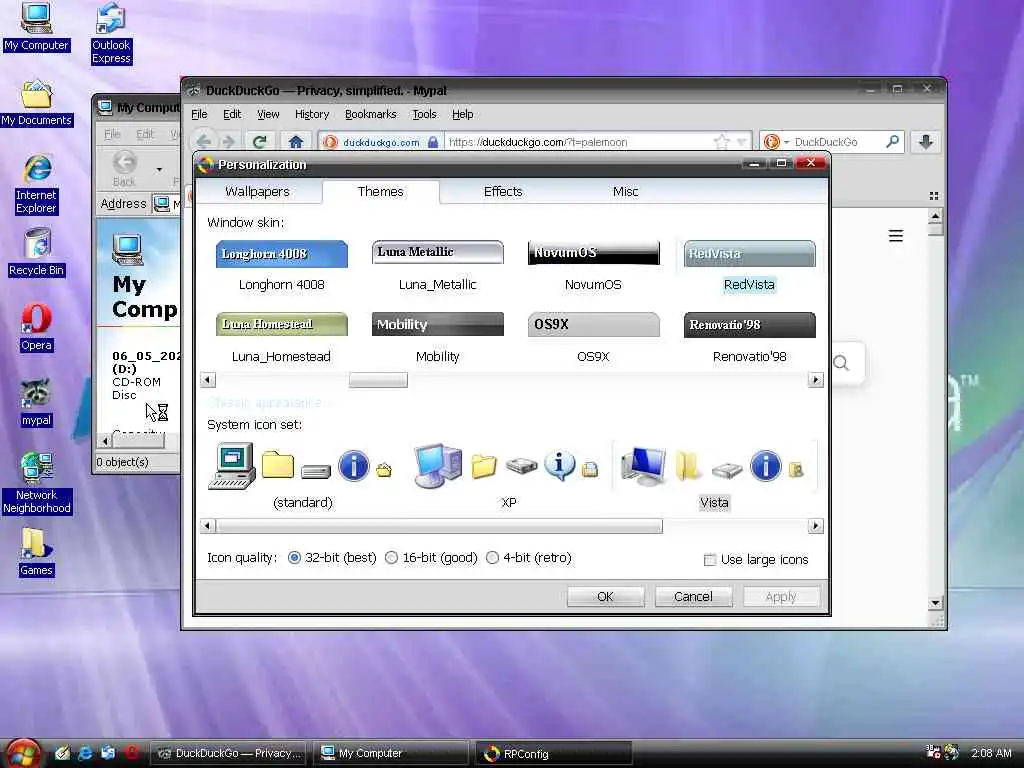This screenshot has height=768, width=1024.
Task: Click the Mypal back arrow button
Action: [x=204, y=142]
